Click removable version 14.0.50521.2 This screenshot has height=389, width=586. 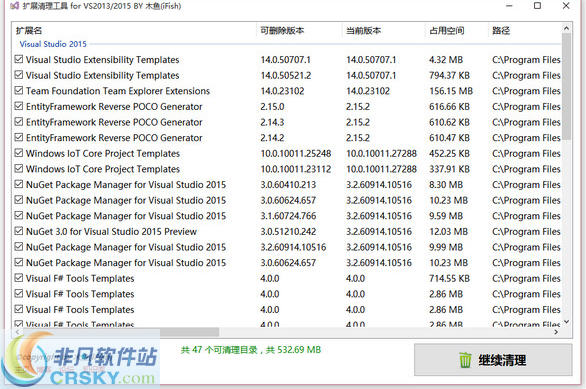pyautogui.click(x=286, y=75)
